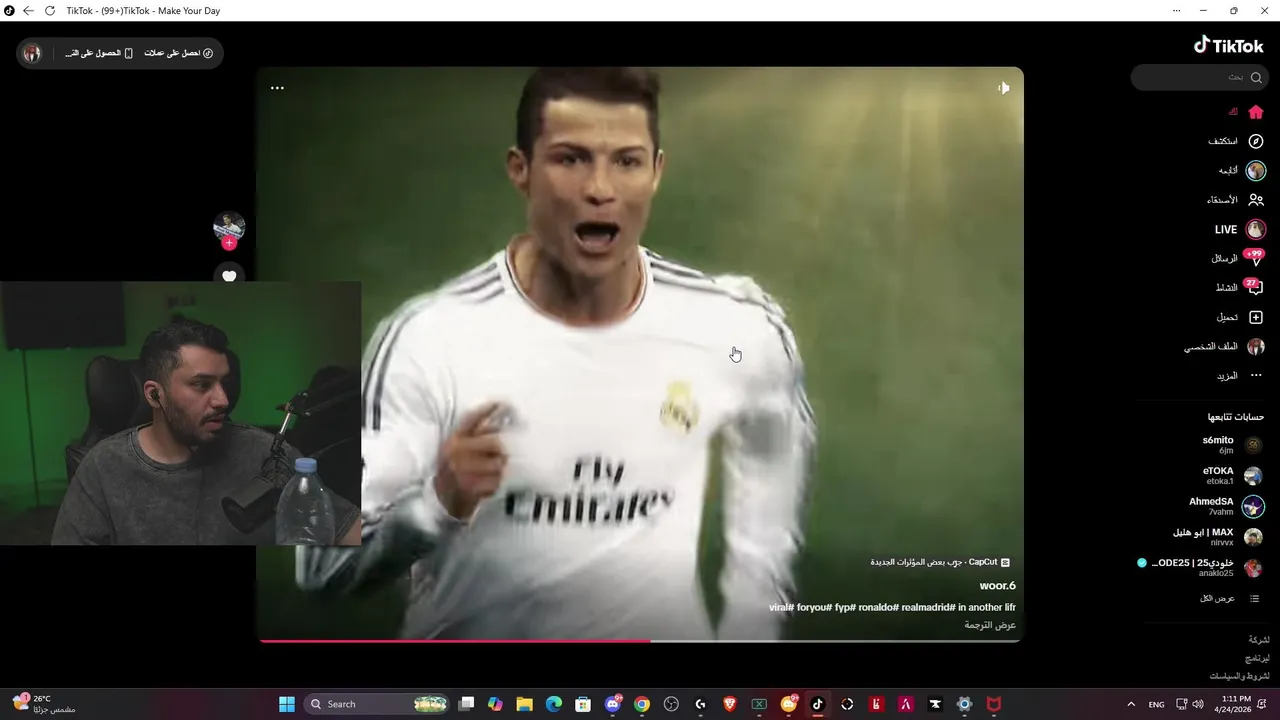Screen dimensions: 1280x720
Task: Click the #viral hashtag
Action: (781, 607)
